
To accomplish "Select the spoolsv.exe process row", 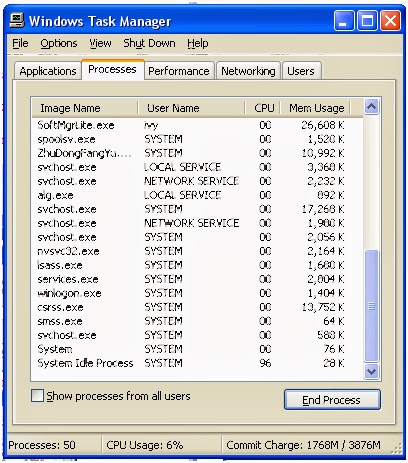I will point(197,139).
